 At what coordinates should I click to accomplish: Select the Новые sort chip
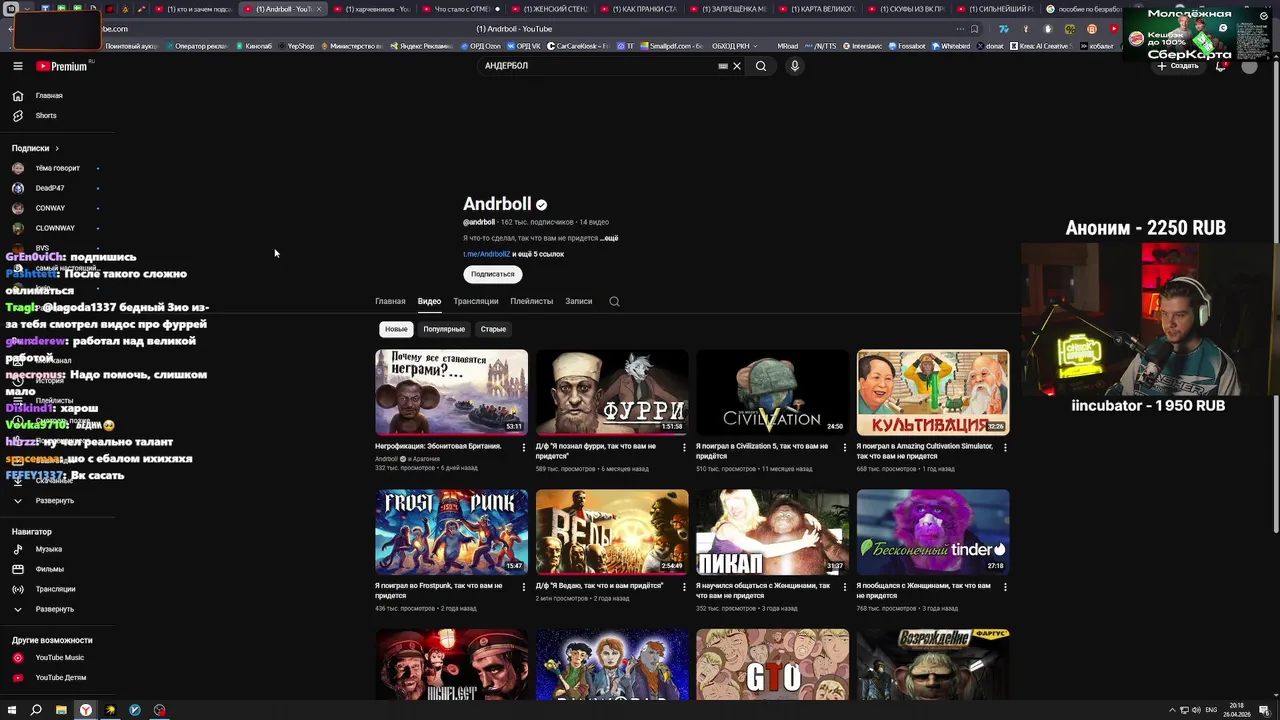(396, 329)
